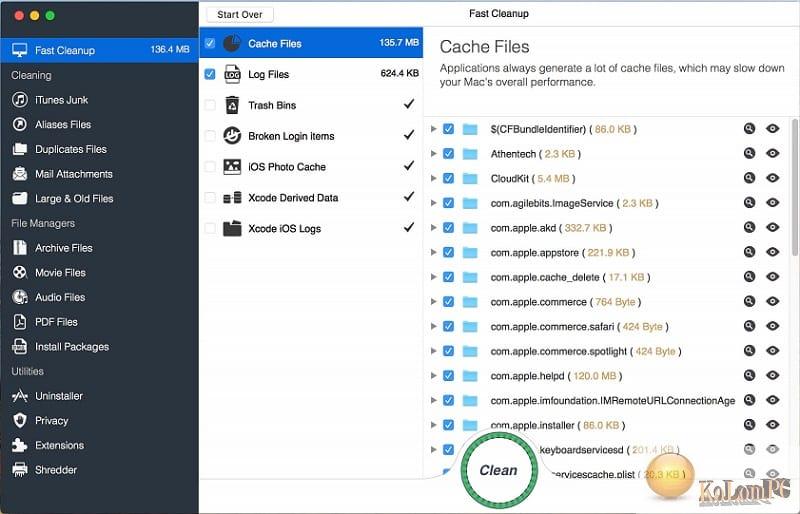Image resolution: width=800 pixels, height=514 pixels.
Task: Check the Xcode iOS Logs checkbox
Action: point(210,228)
